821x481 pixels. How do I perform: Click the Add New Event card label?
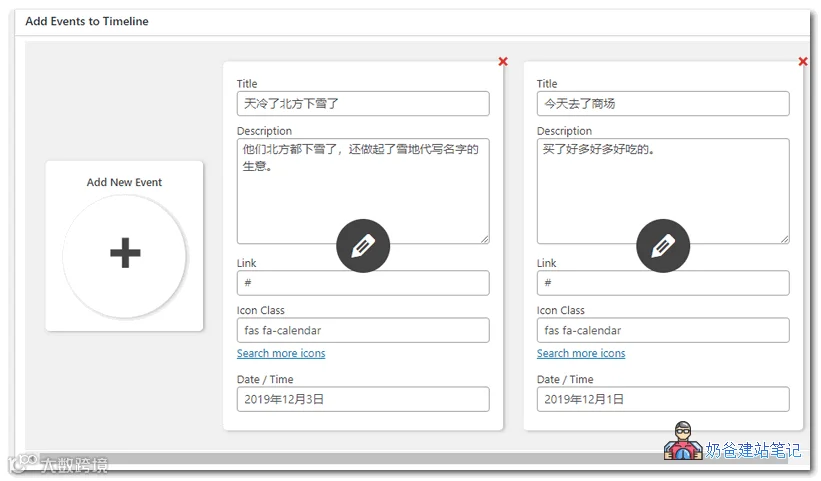click(x=124, y=182)
